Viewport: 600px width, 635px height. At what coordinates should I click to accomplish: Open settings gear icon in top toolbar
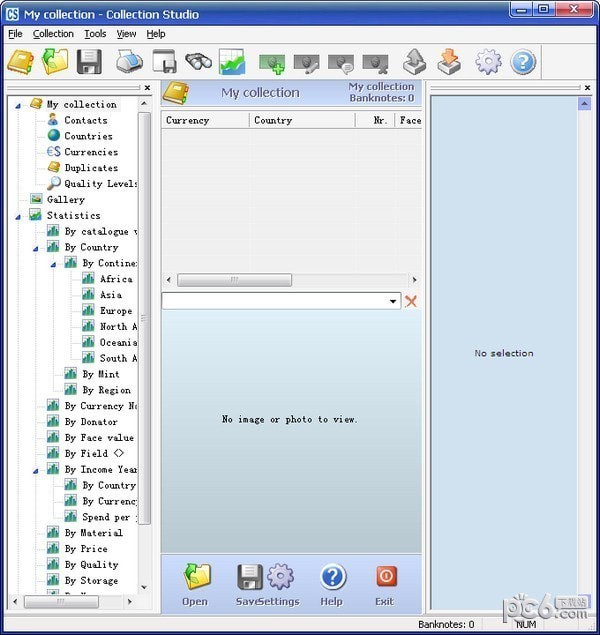coord(488,62)
